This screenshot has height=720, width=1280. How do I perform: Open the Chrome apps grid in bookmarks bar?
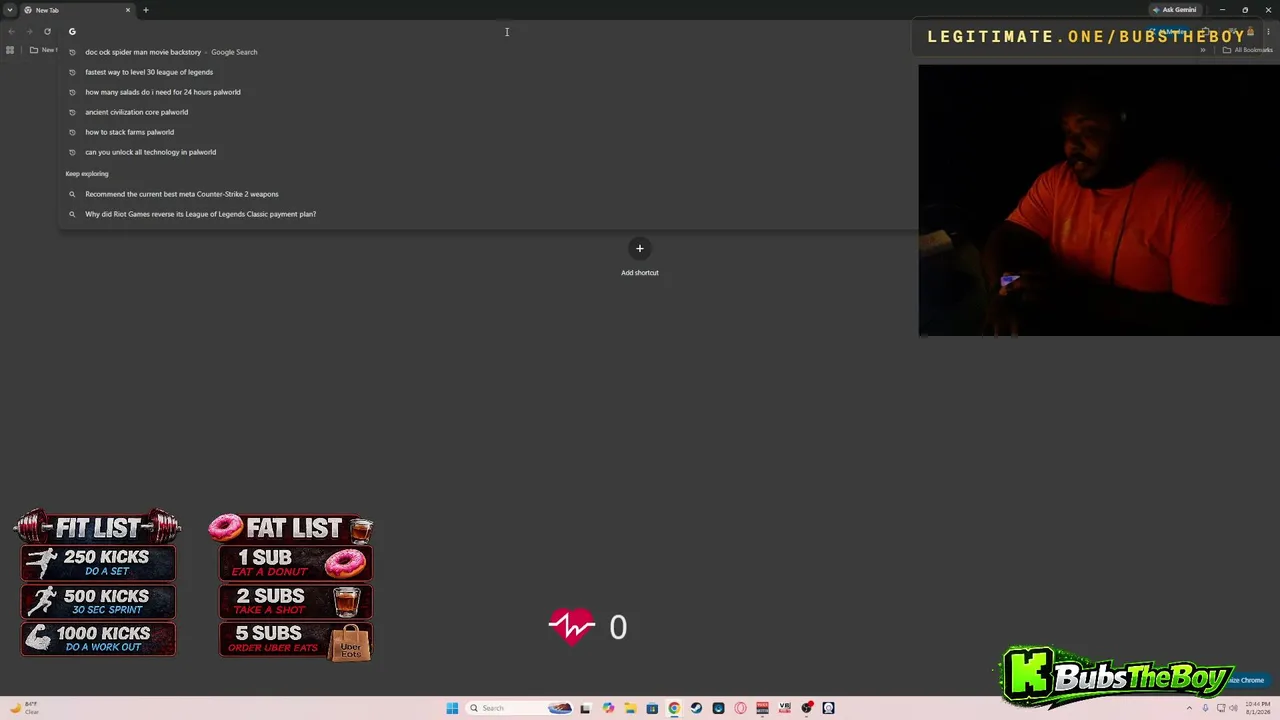10,50
